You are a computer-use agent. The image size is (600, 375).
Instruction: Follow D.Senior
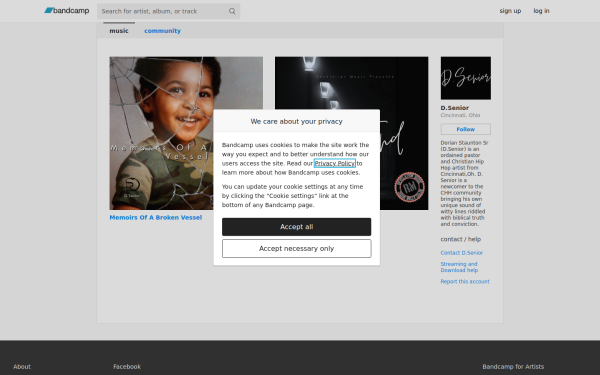pos(465,129)
